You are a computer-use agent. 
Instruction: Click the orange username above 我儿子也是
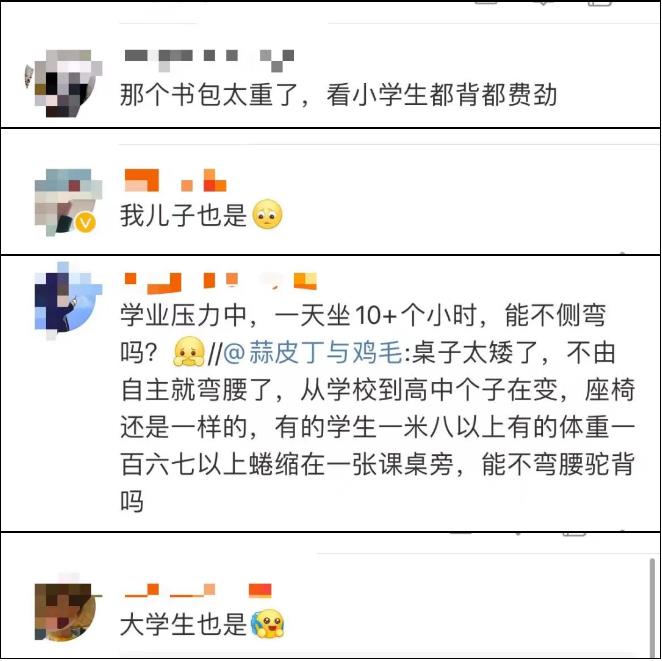175,180
